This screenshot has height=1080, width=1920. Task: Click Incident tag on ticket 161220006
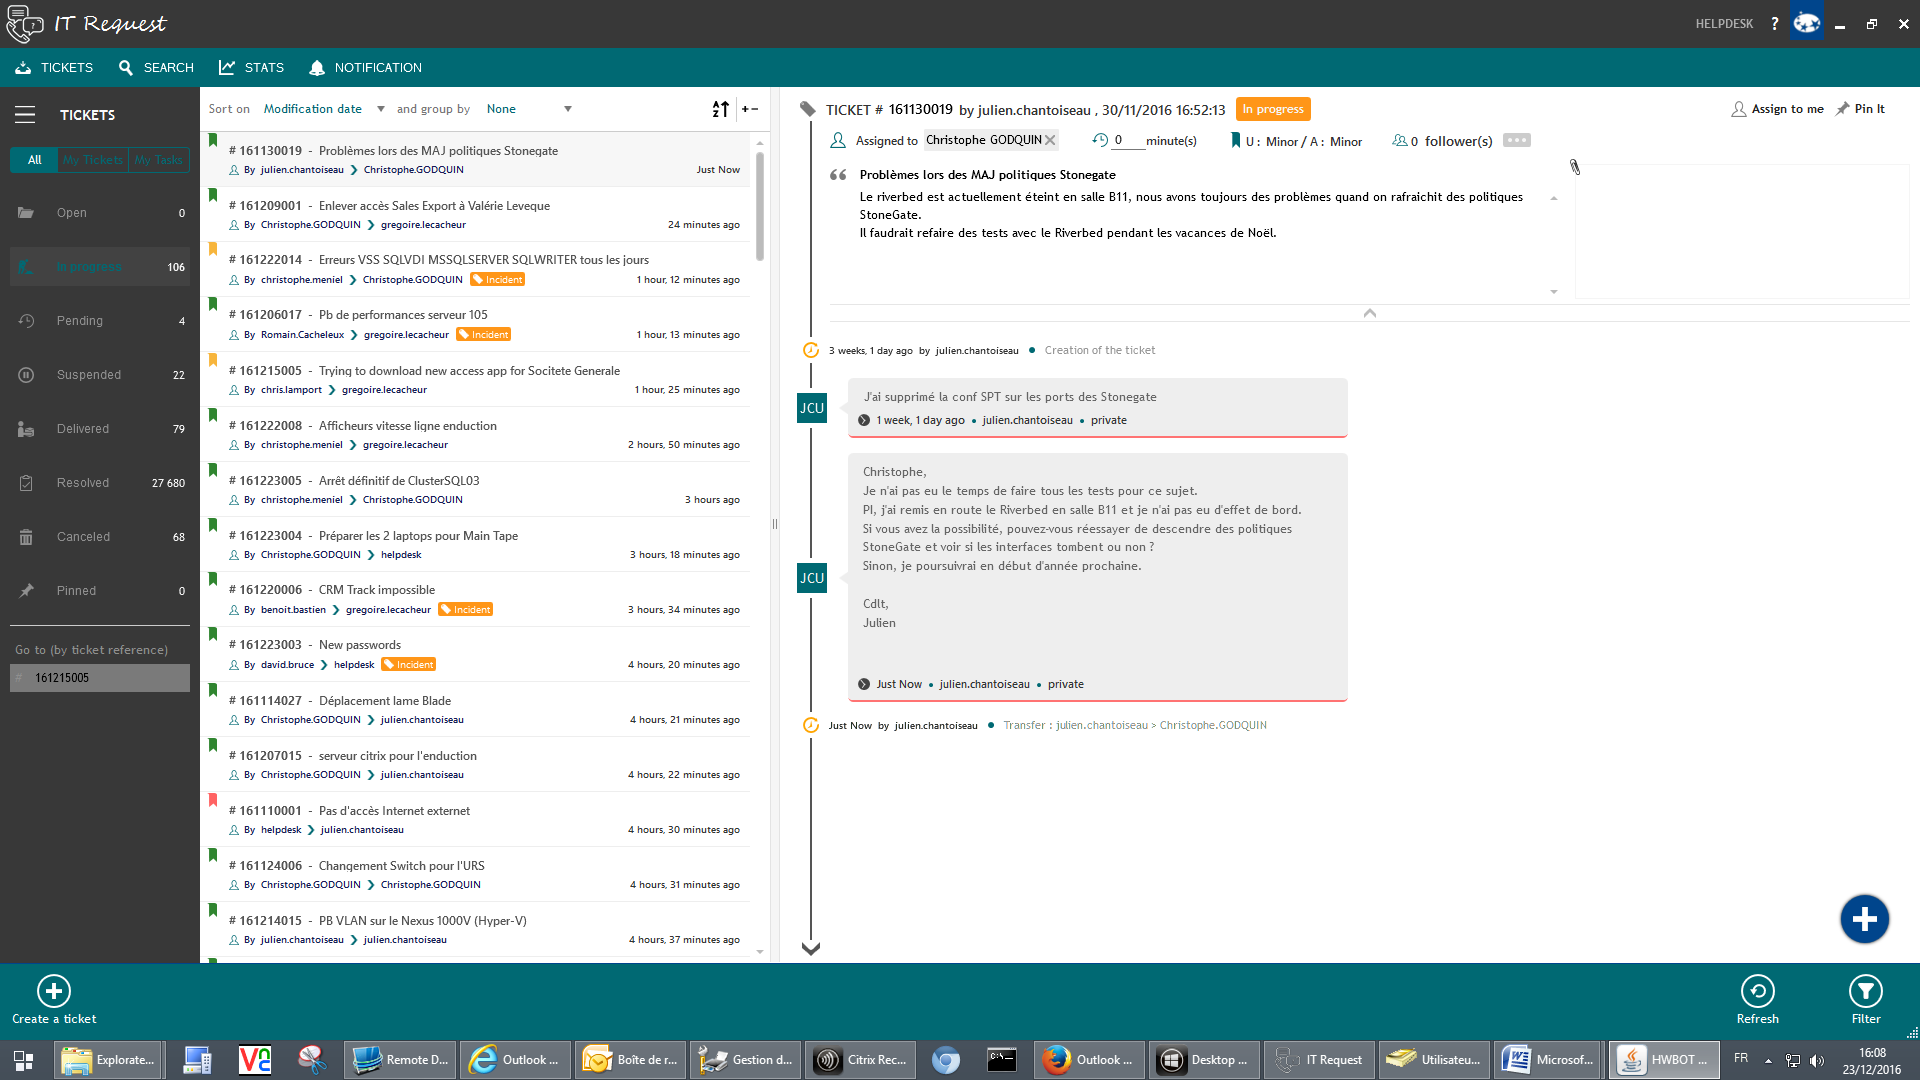coord(466,610)
